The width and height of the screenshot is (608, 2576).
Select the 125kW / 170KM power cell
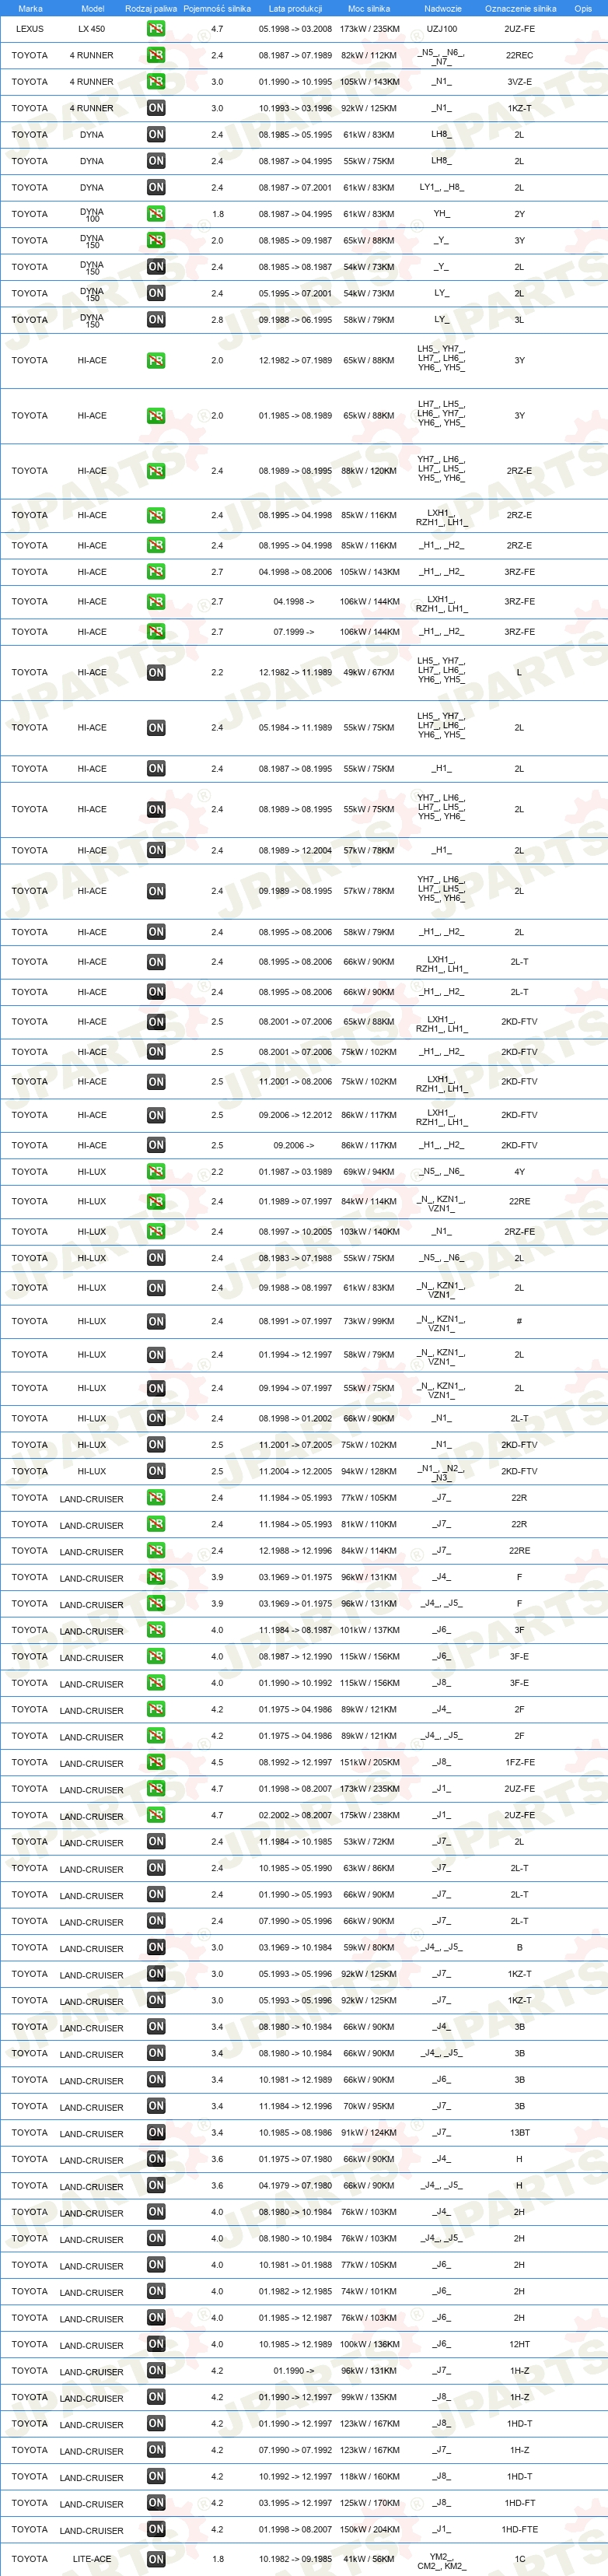coord(369,2503)
